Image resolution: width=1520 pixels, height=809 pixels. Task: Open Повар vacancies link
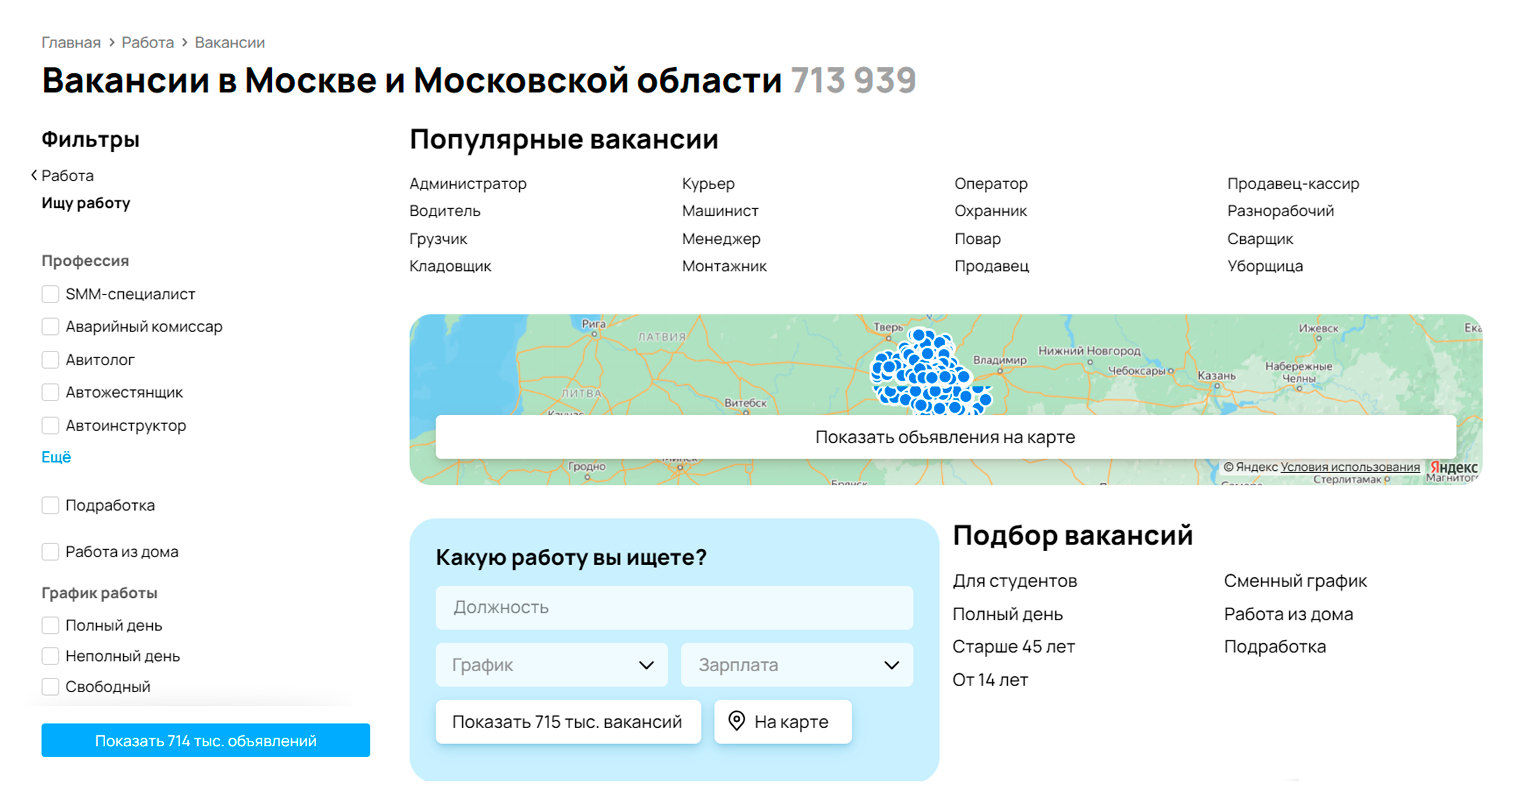(x=977, y=239)
